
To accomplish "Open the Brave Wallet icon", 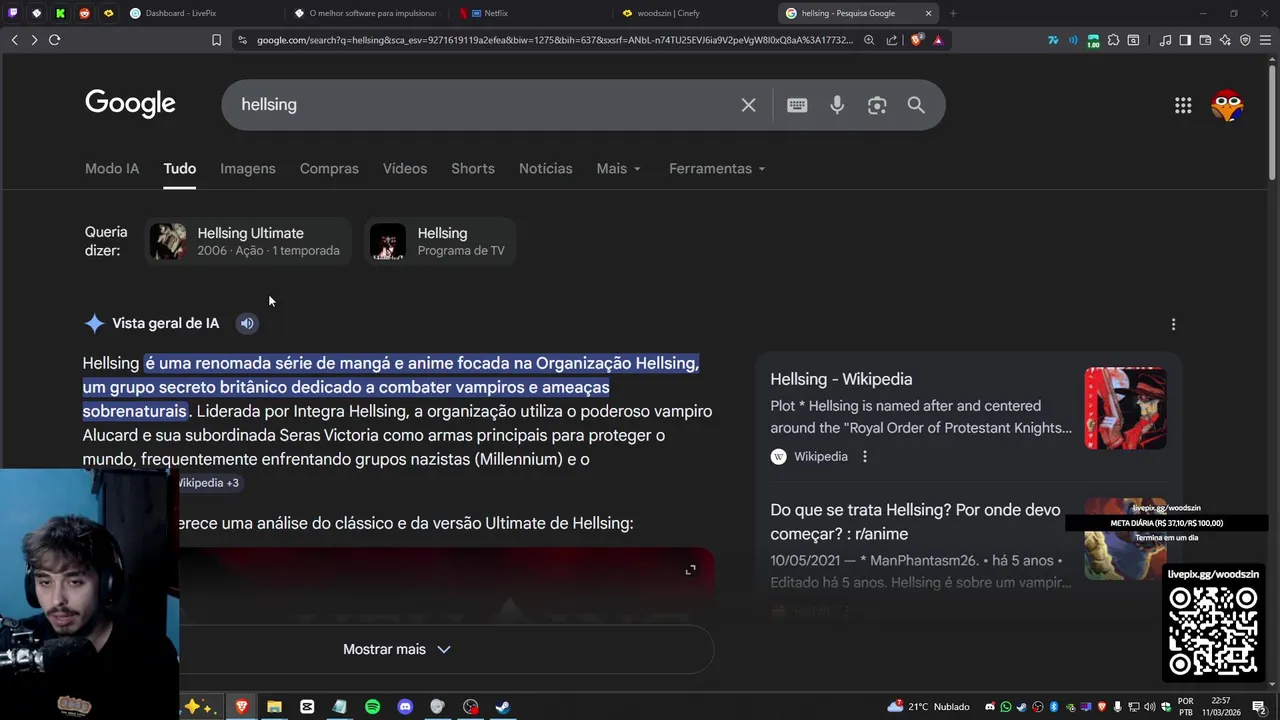I will 1205,40.
